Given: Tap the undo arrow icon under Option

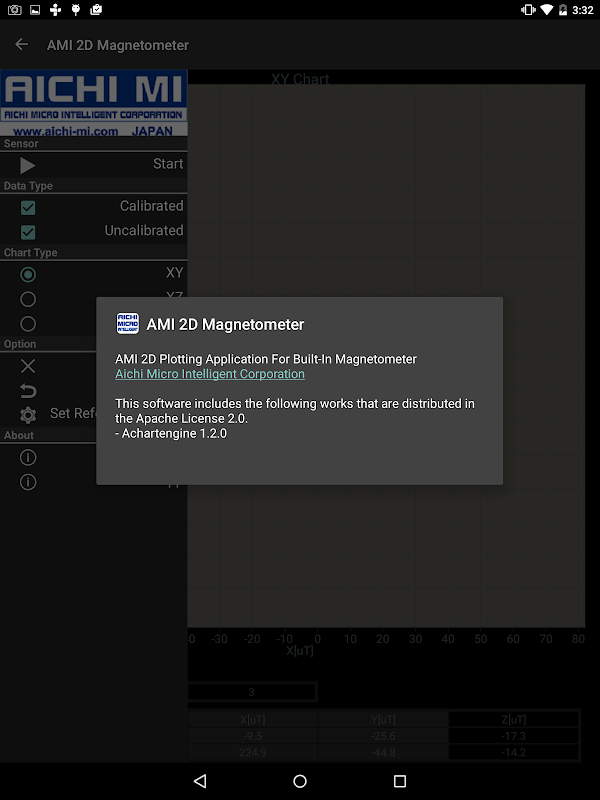Looking at the screenshot, I should 28,391.
